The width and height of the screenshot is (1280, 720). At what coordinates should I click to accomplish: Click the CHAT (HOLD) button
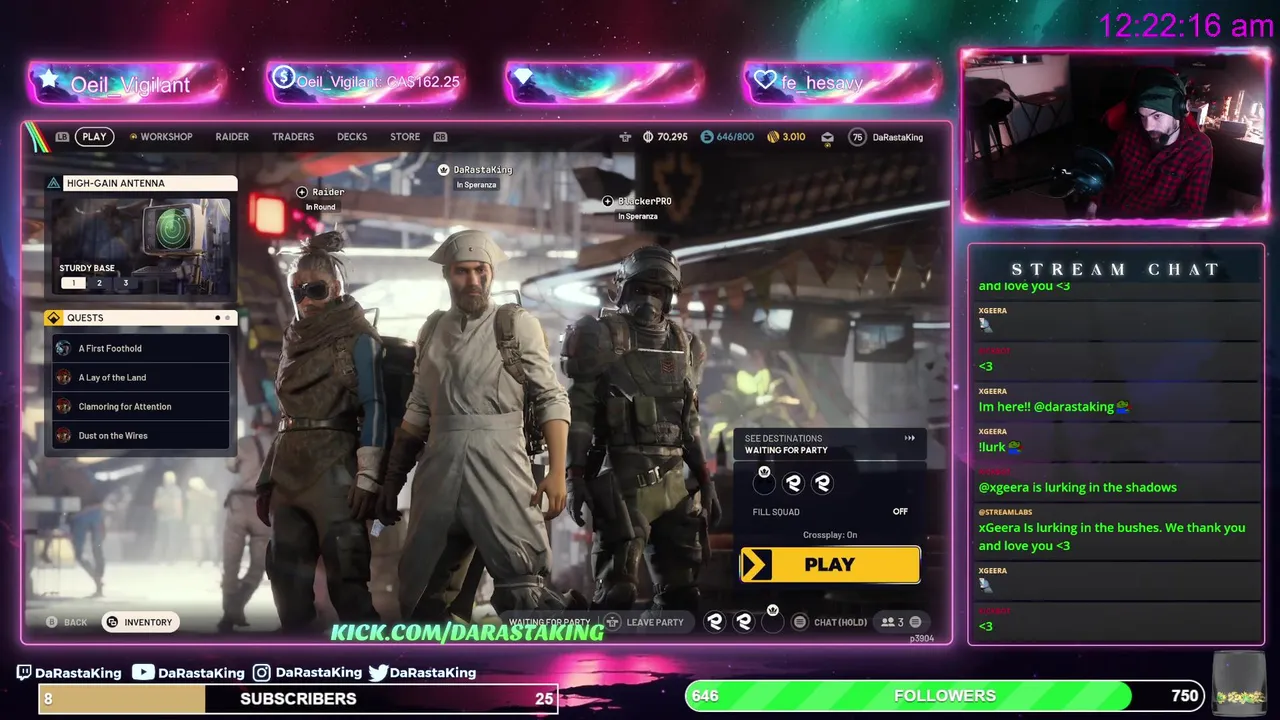(x=830, y=622)
